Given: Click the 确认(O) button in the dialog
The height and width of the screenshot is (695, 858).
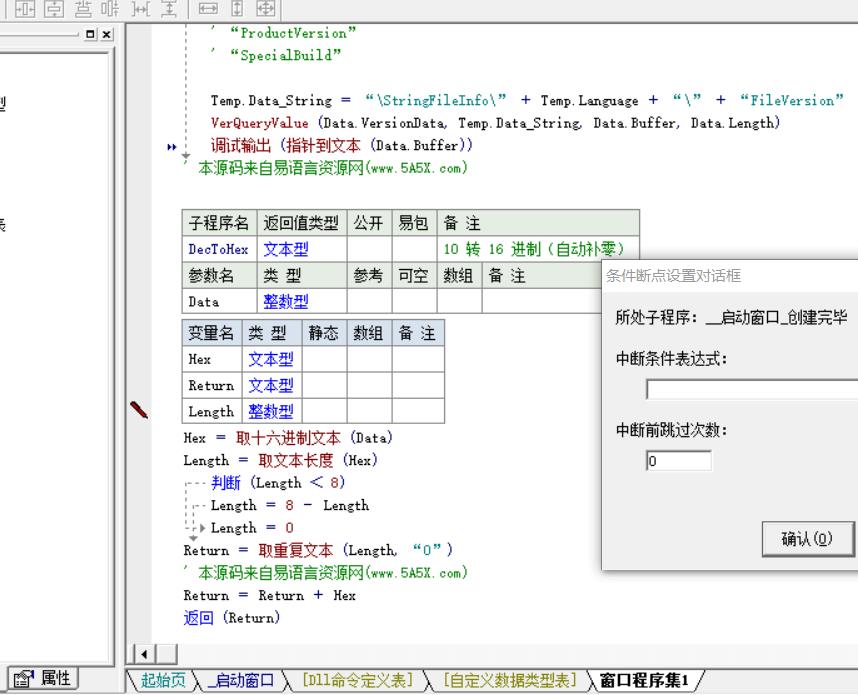Looking at the screenshot, I should point(807,539).
